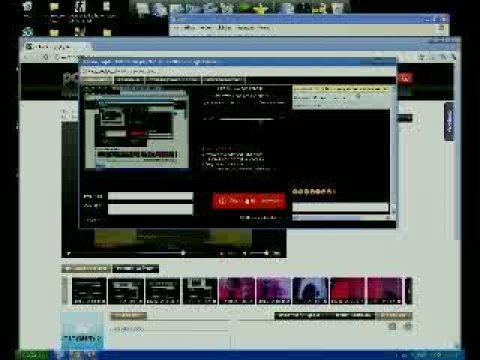Click the yellow emoticon row in popup

point(314,192)
